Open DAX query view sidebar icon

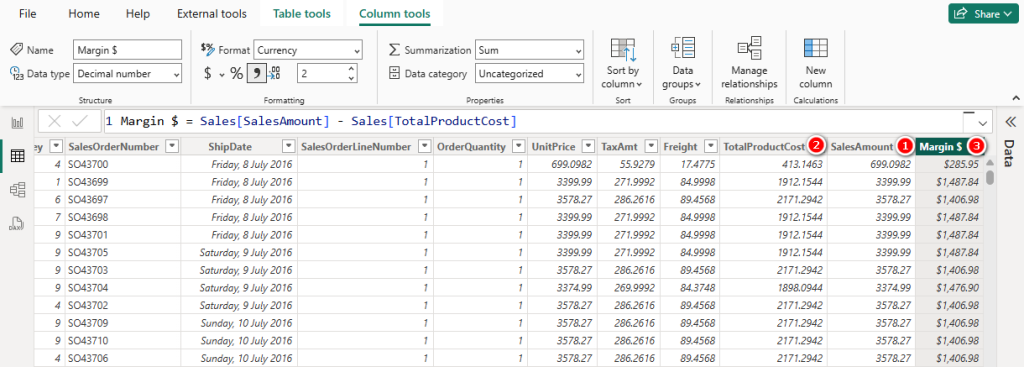coord(18,224)
